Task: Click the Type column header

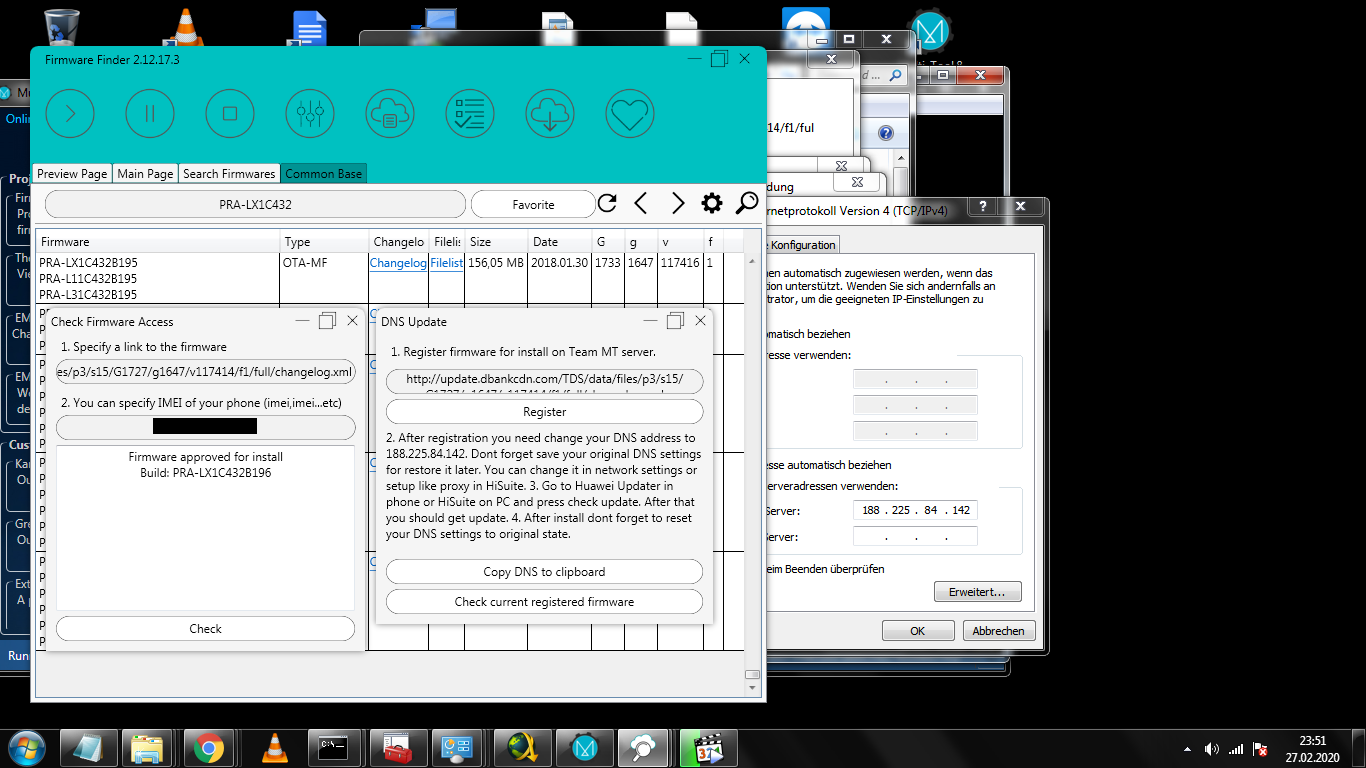Action: pos(325,242)
